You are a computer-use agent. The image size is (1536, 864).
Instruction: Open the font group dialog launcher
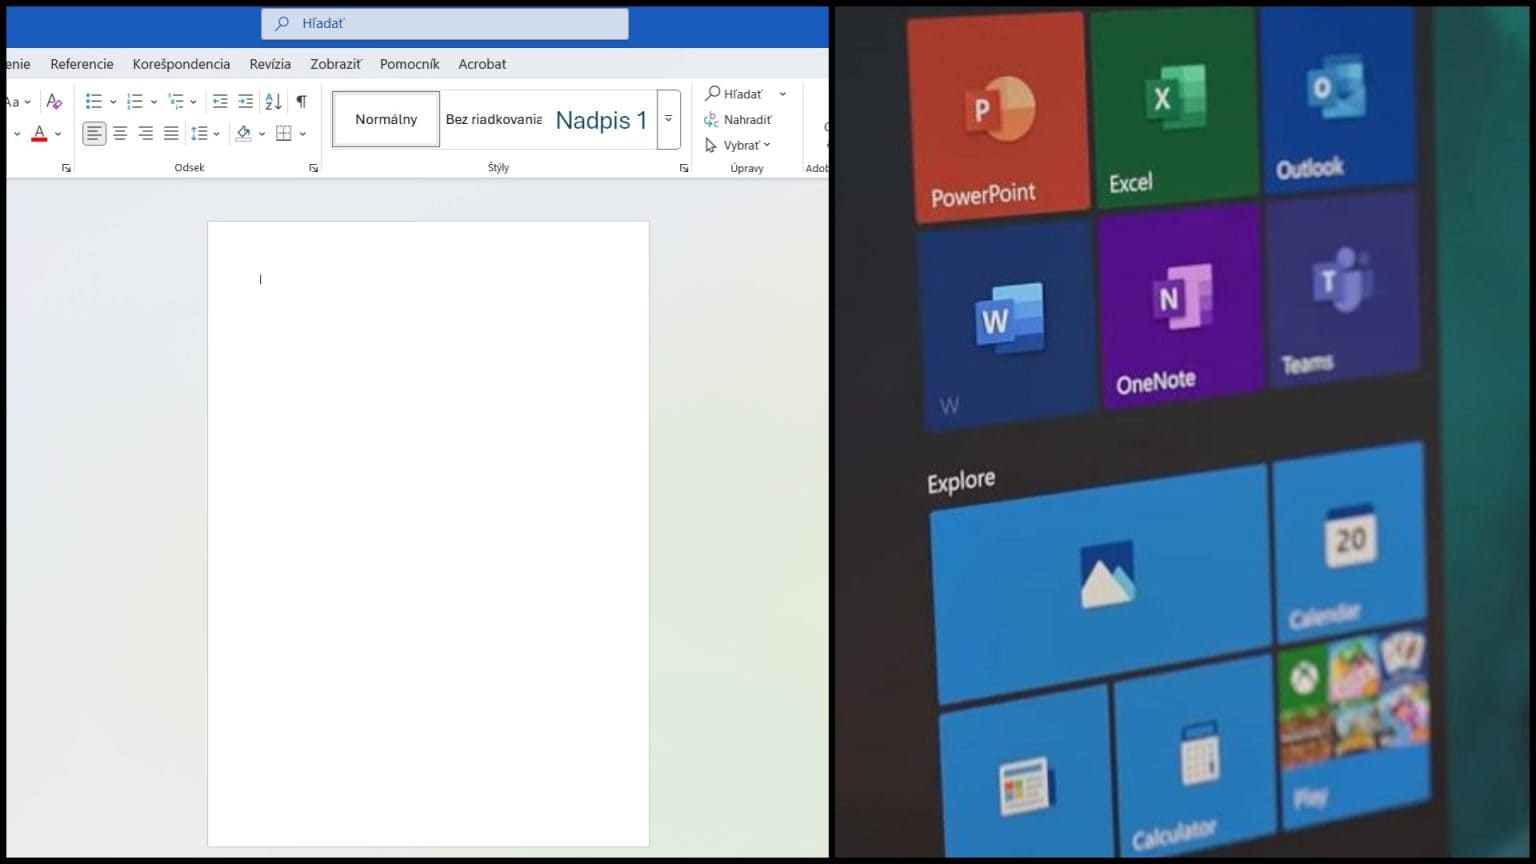tap(66, 168)
